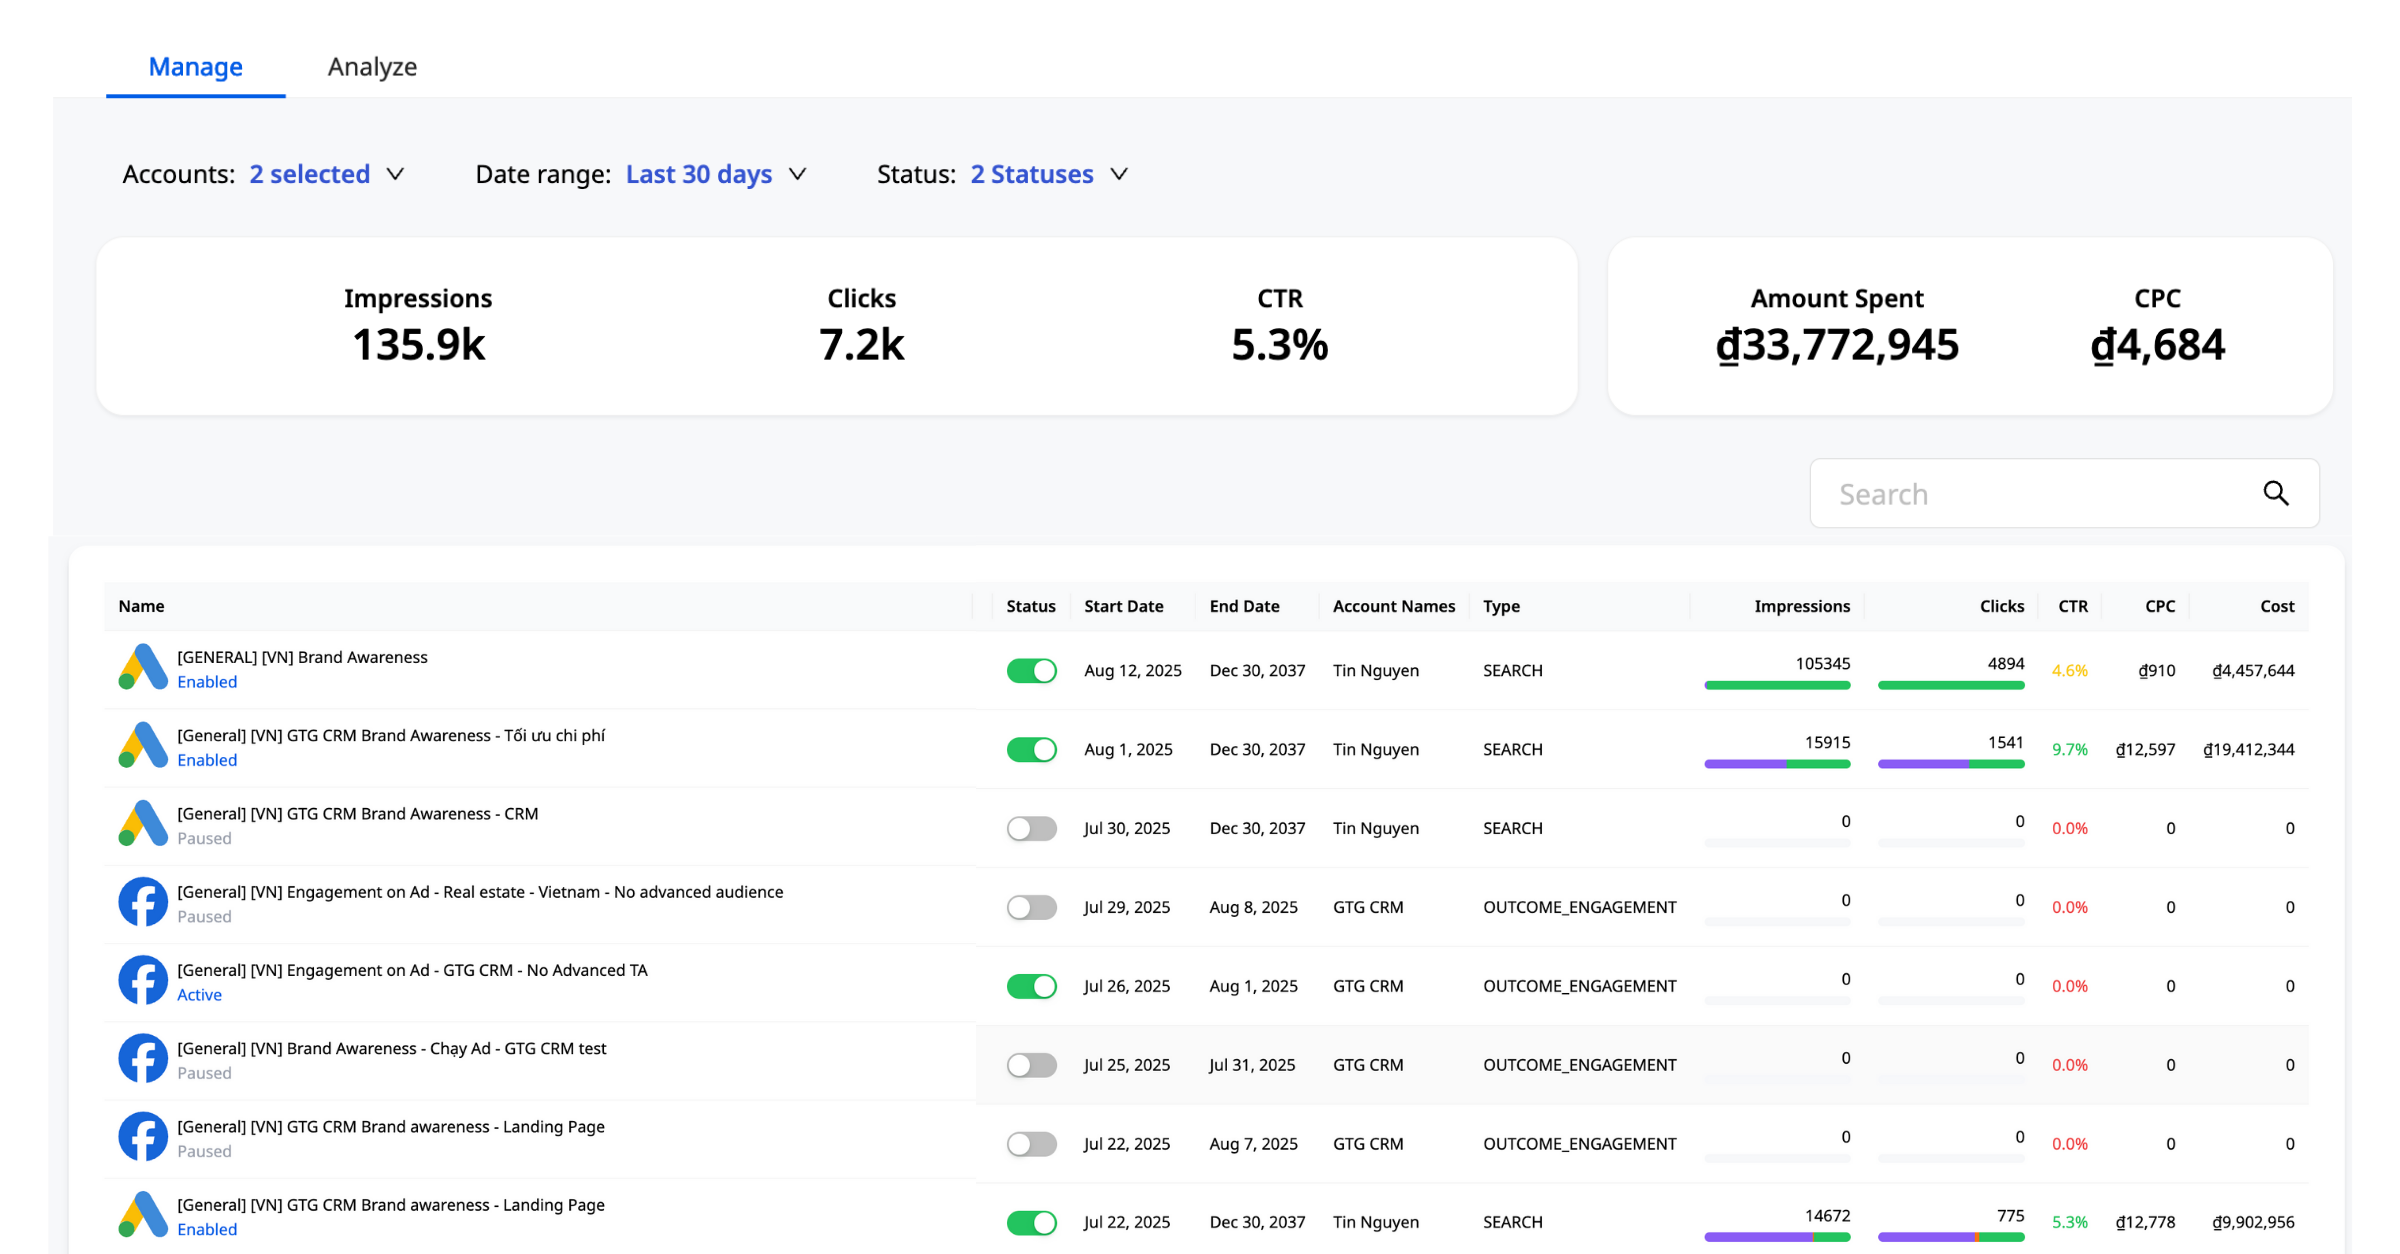
Task: Click impressions progress bar for 105345 row
Action: pyautogui.click(x=1777, y=685)
